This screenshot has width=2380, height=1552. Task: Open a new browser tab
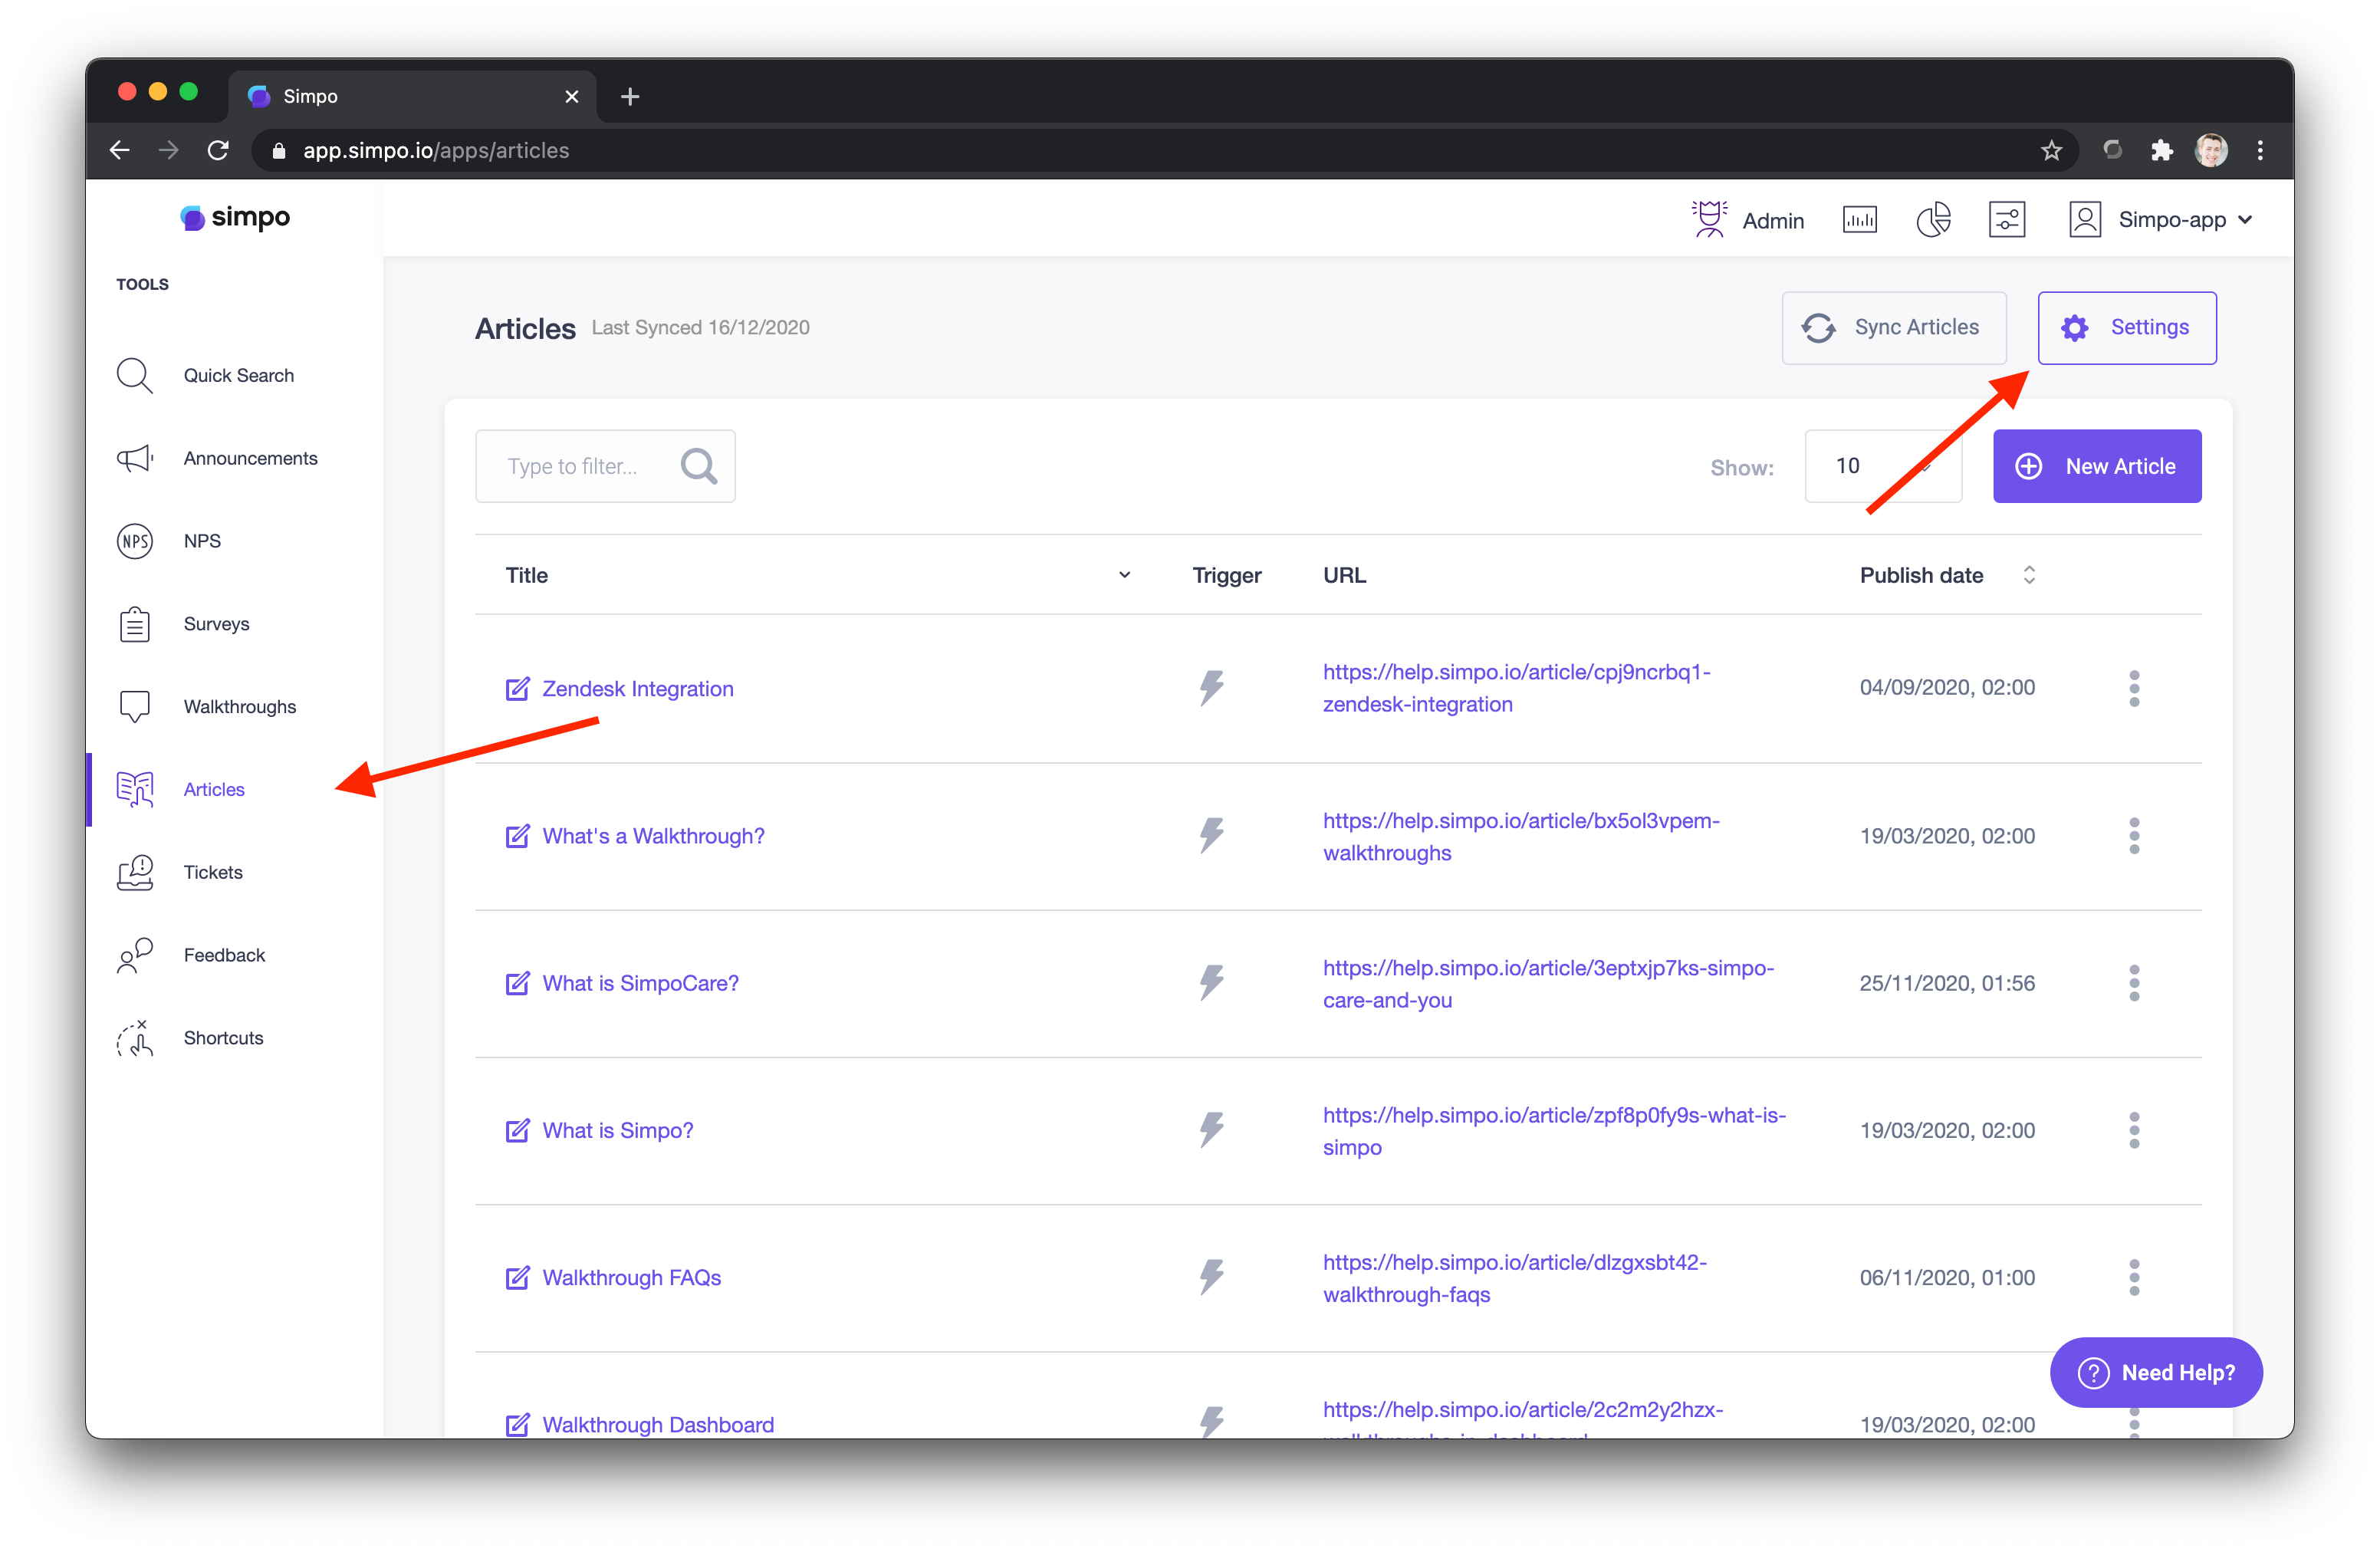click(x=629, y=96)
